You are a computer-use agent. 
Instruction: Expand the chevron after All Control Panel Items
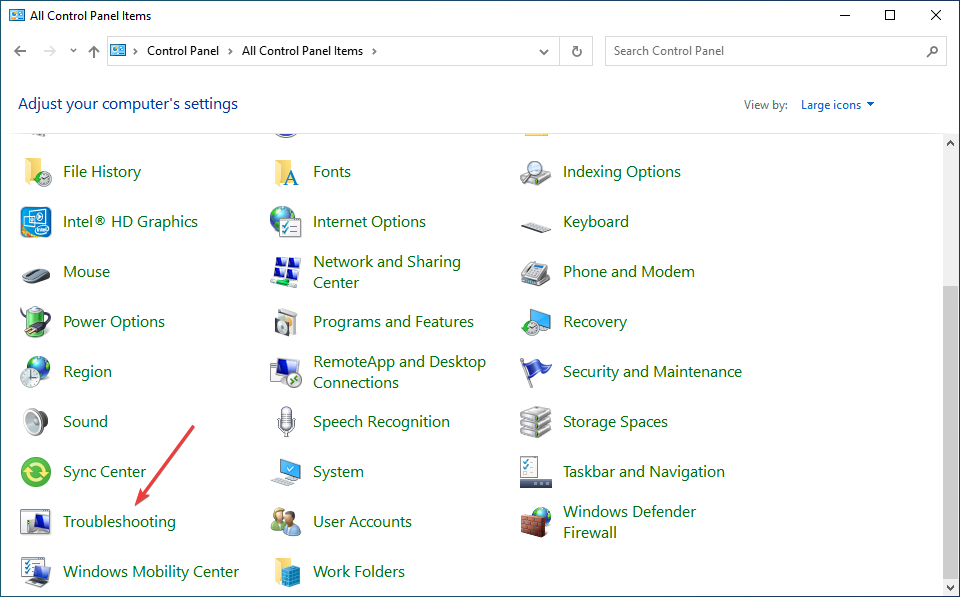pos(374,51)
